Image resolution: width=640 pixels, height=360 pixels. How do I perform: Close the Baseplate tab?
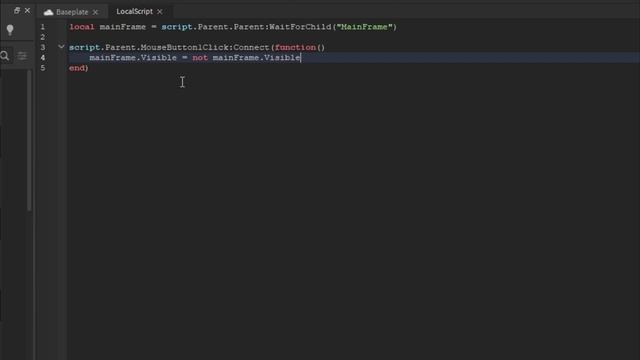click(x=95, y=12)
